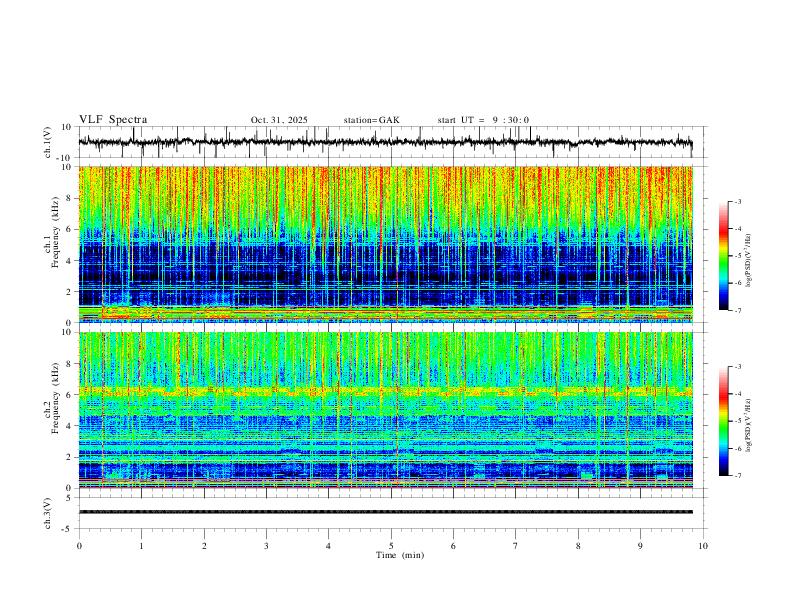Select the ch.1 PSD color scale bar

[x=724, y=256]
